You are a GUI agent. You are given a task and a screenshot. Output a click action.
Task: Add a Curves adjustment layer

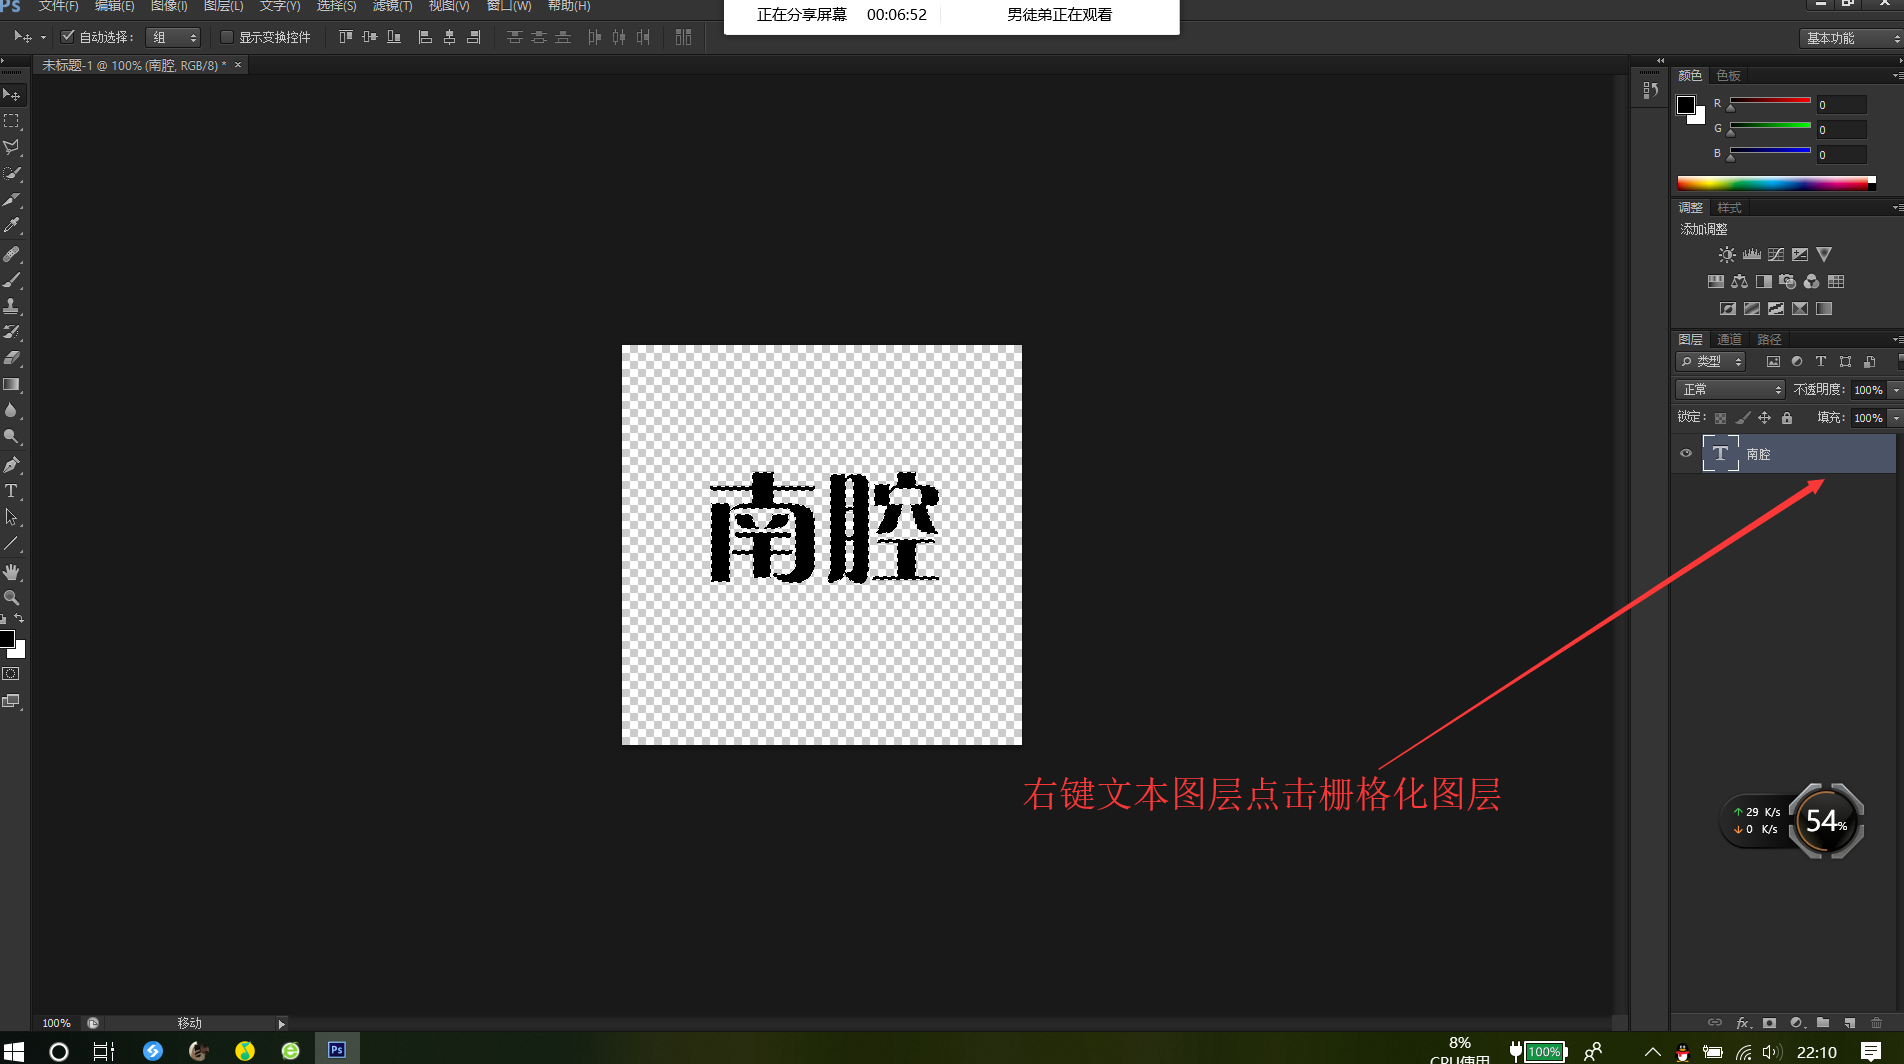1775,254
